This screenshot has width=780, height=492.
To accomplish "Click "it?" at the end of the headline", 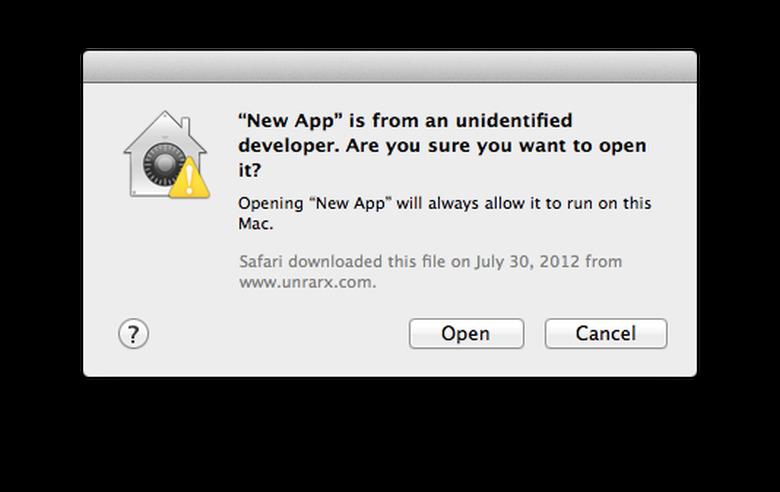I will (249, 170).
